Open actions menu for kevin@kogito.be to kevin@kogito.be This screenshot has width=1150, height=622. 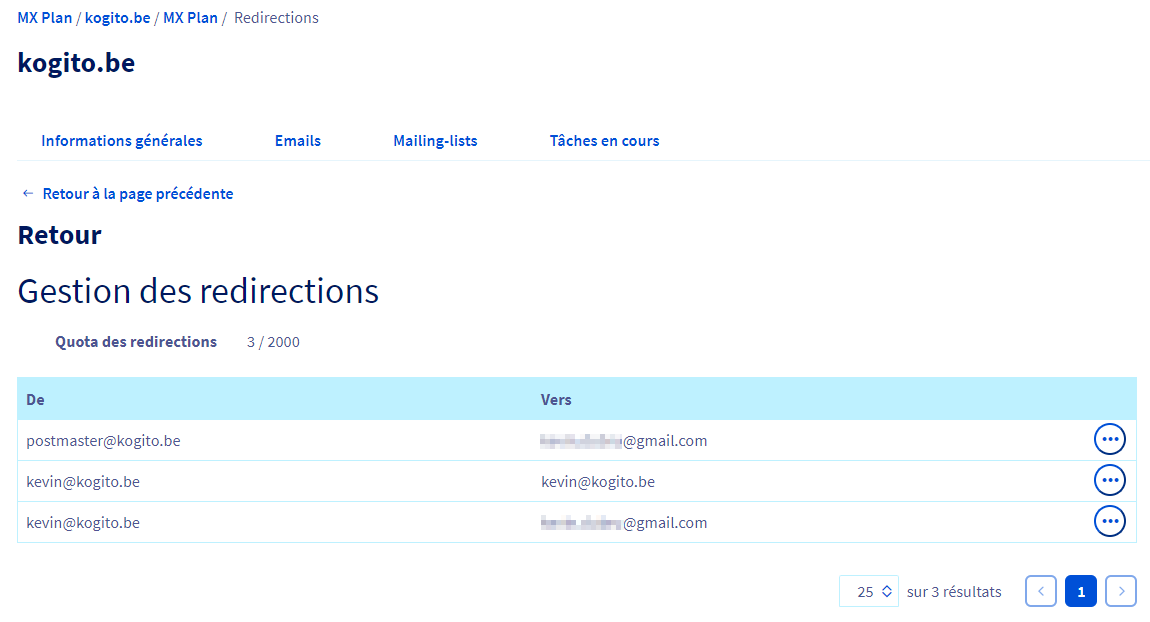tap(1110, 480)
